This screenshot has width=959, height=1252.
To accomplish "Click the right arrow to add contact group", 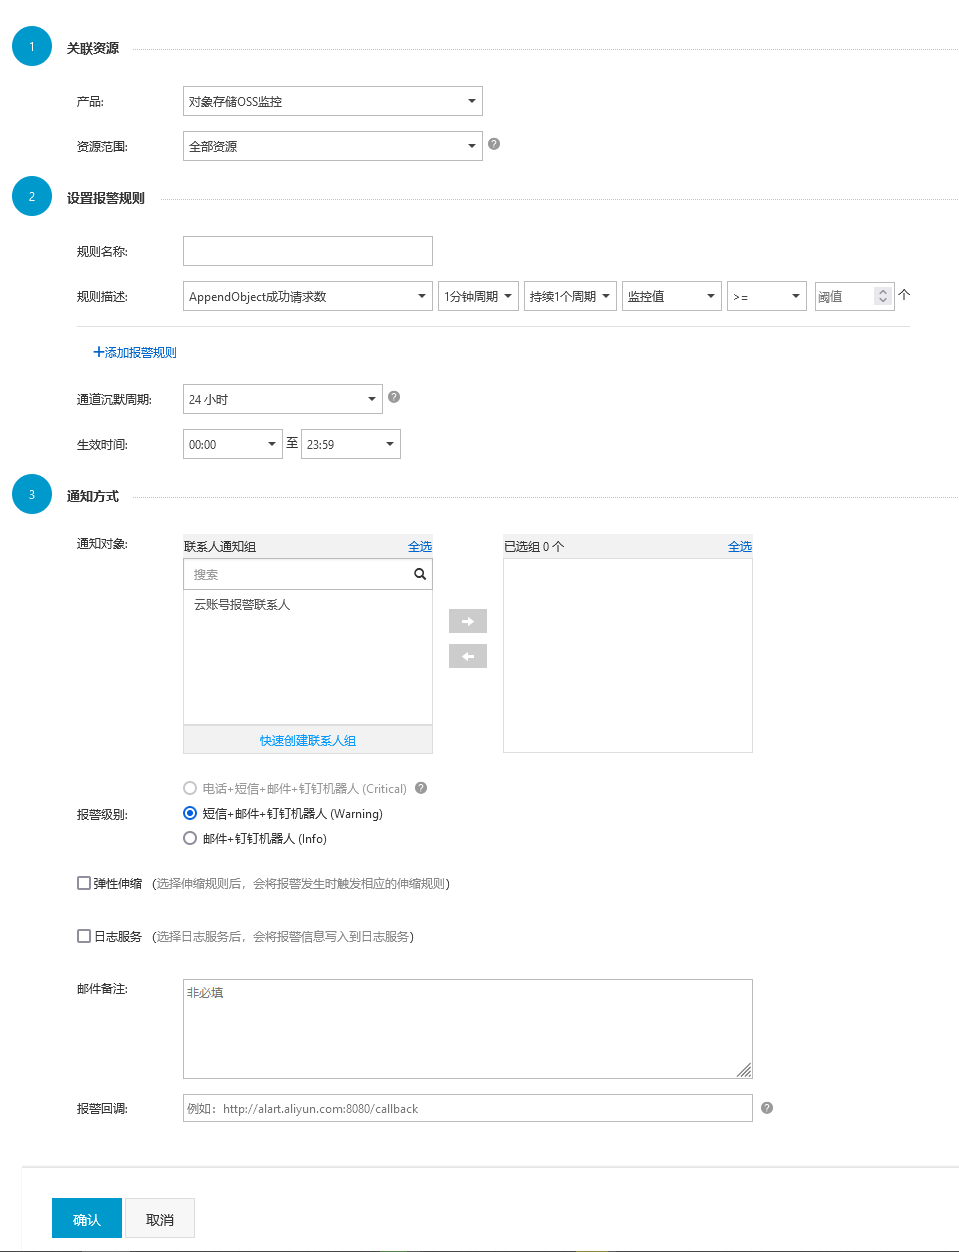I will pyautogui.click(x=467, y=621).
